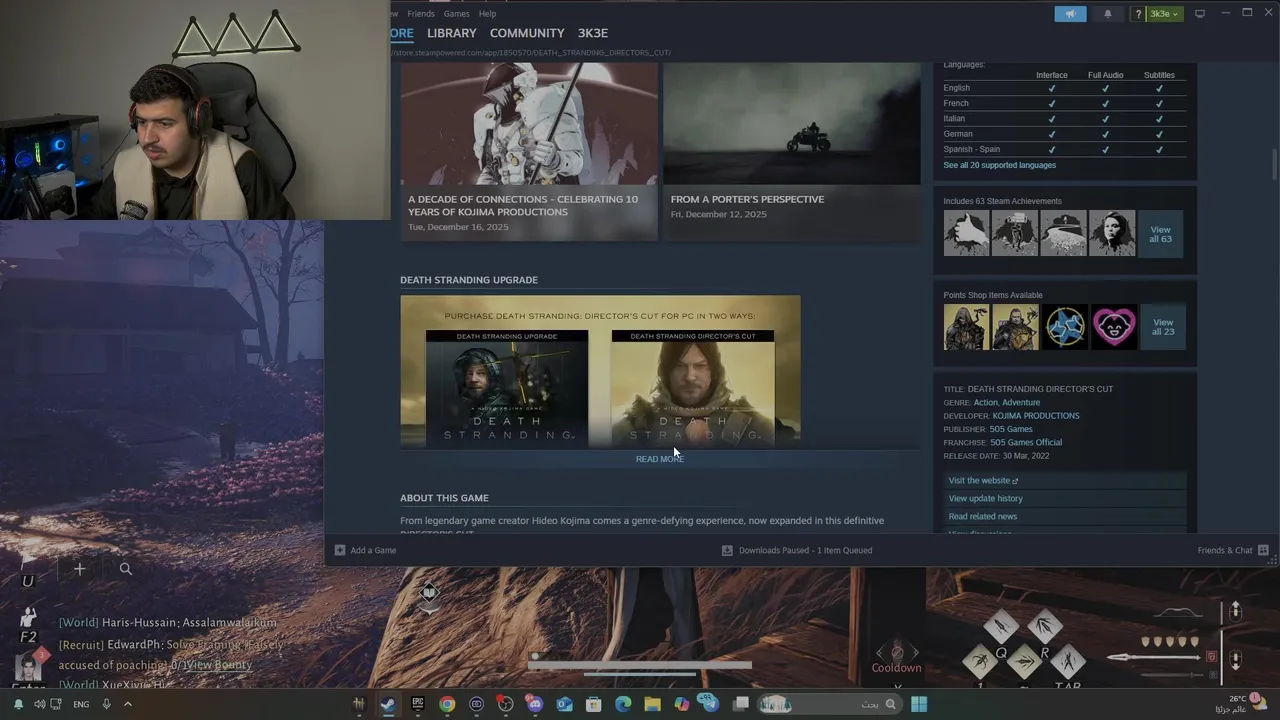Open From a Porter's Perspective news card
Viewport: 1280px width, 720px height.
792,152
